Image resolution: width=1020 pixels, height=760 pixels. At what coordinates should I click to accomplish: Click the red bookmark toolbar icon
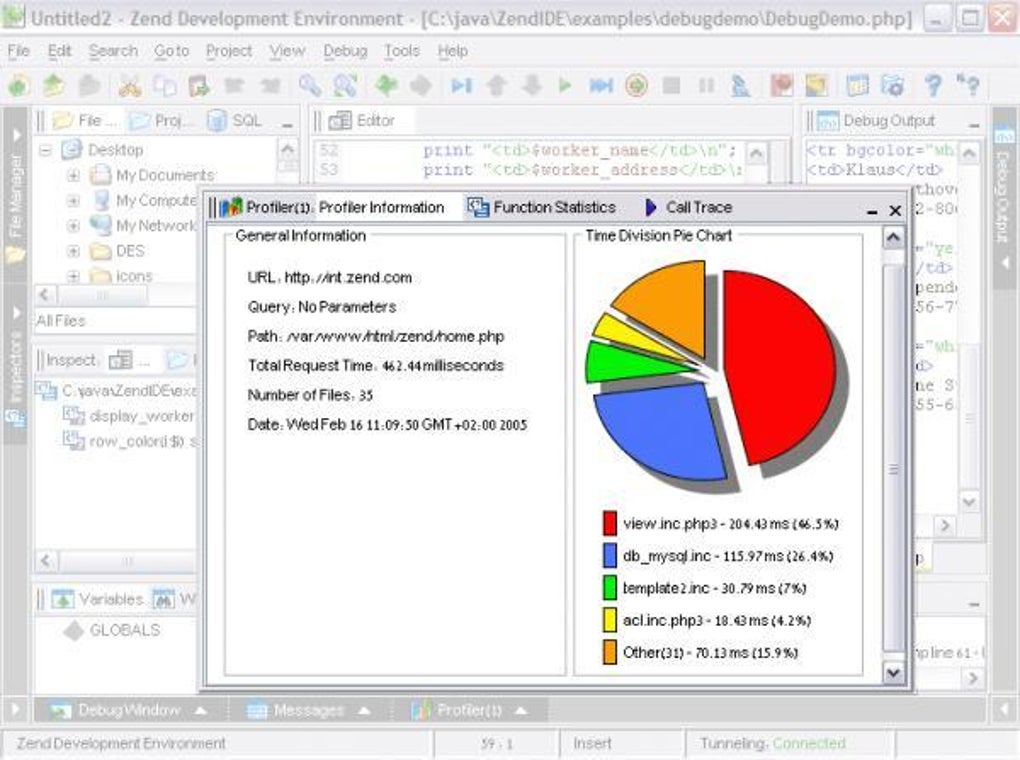(x=781, y=85)
